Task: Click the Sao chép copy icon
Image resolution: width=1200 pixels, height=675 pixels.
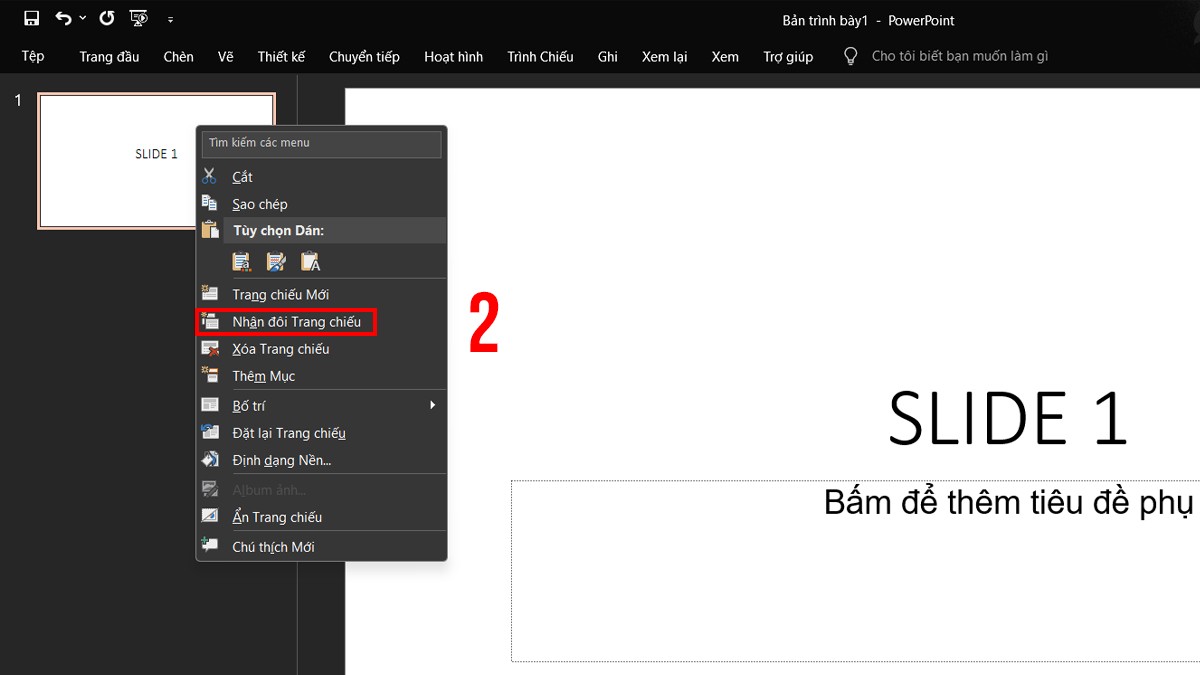Action: pos(210,203)
